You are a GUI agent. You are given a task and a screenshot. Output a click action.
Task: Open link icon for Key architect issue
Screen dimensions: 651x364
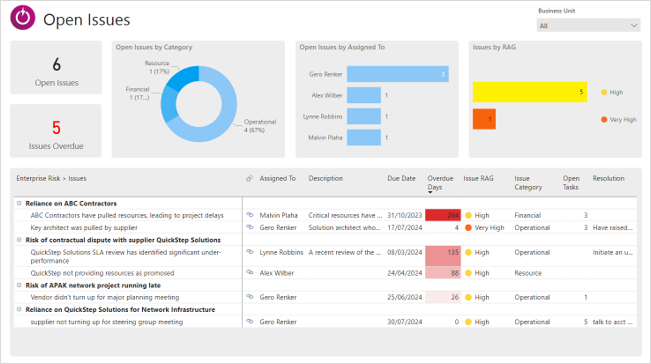[x=250, y=227]
